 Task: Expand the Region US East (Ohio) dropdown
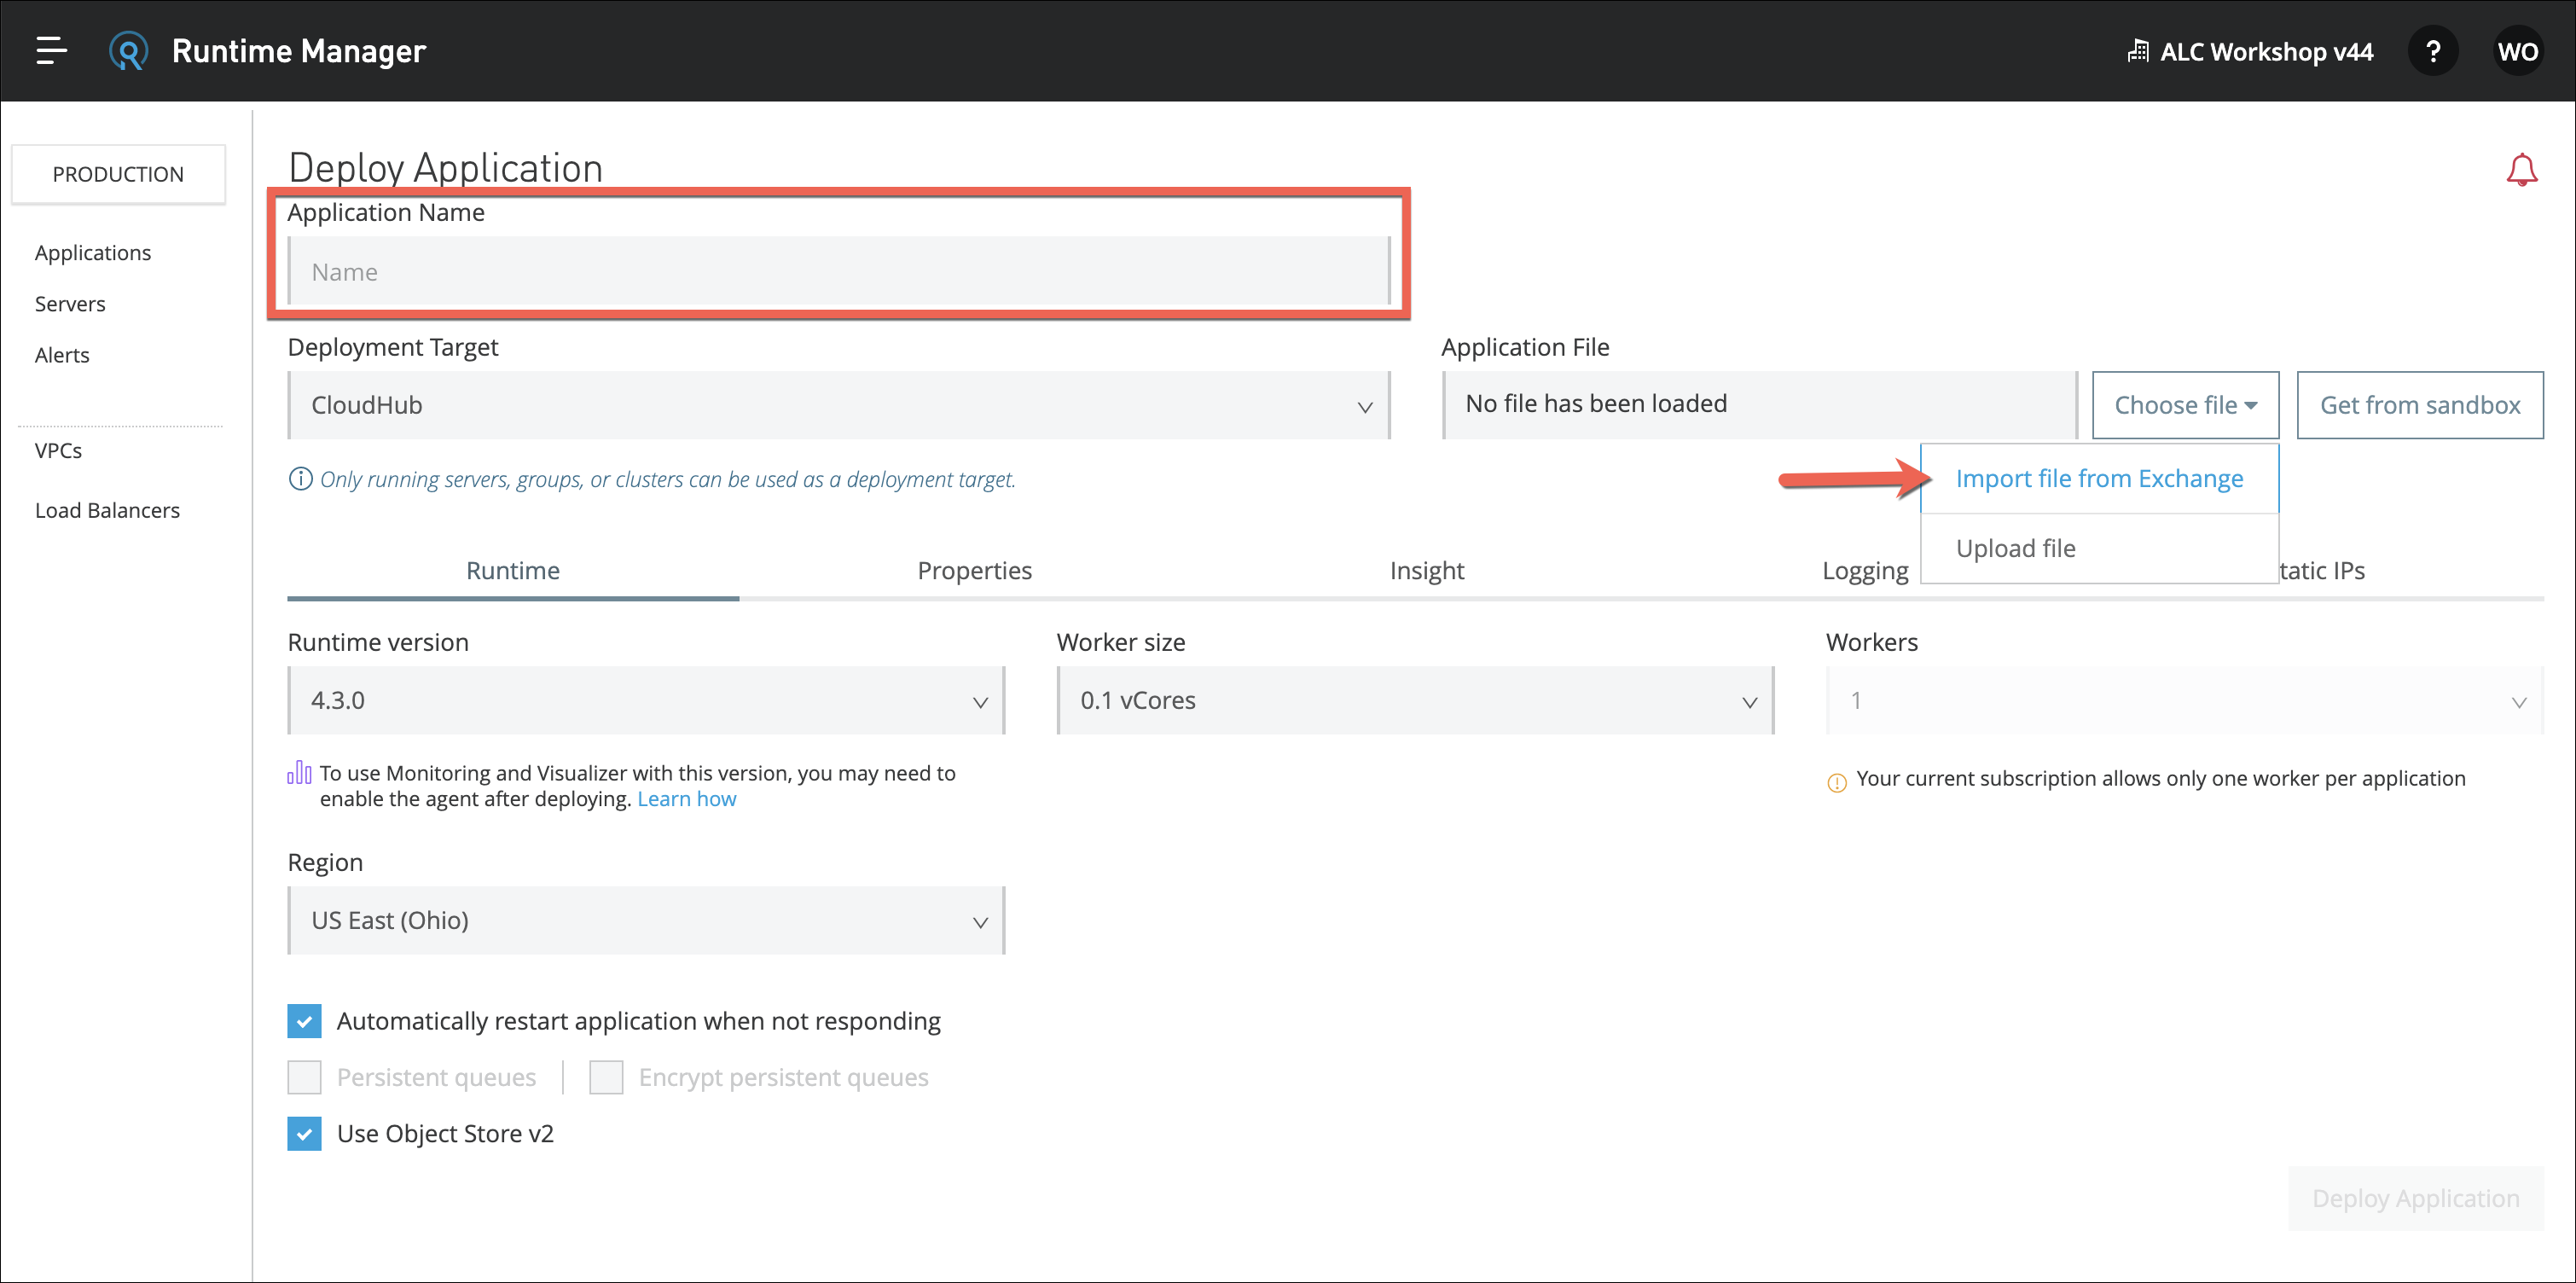[x=646, y=920]
